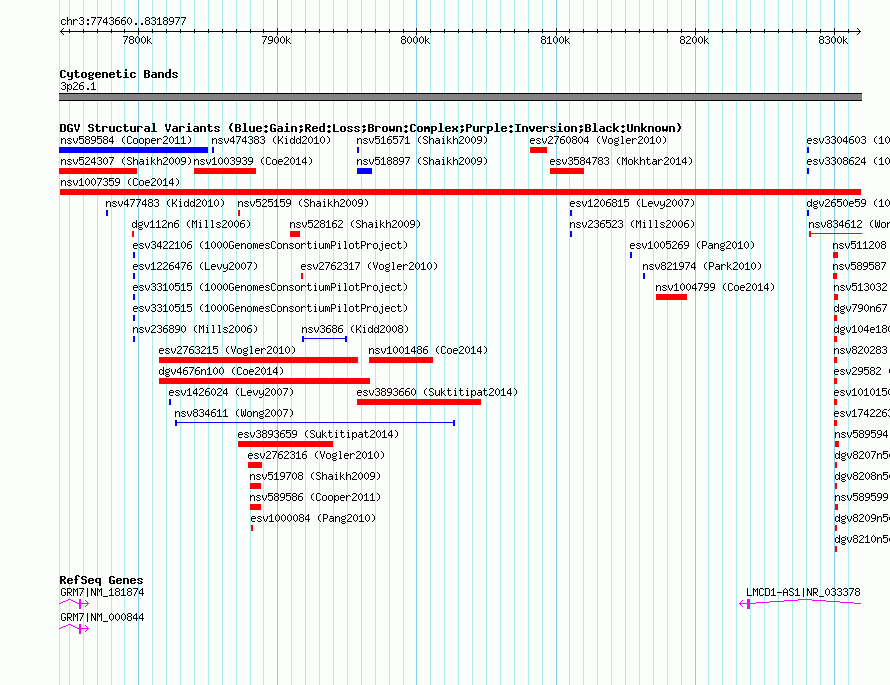890x685 pixels.
Task: Click esv3893660 (Suktitipat2014) red bar
Action: point(419,402)
